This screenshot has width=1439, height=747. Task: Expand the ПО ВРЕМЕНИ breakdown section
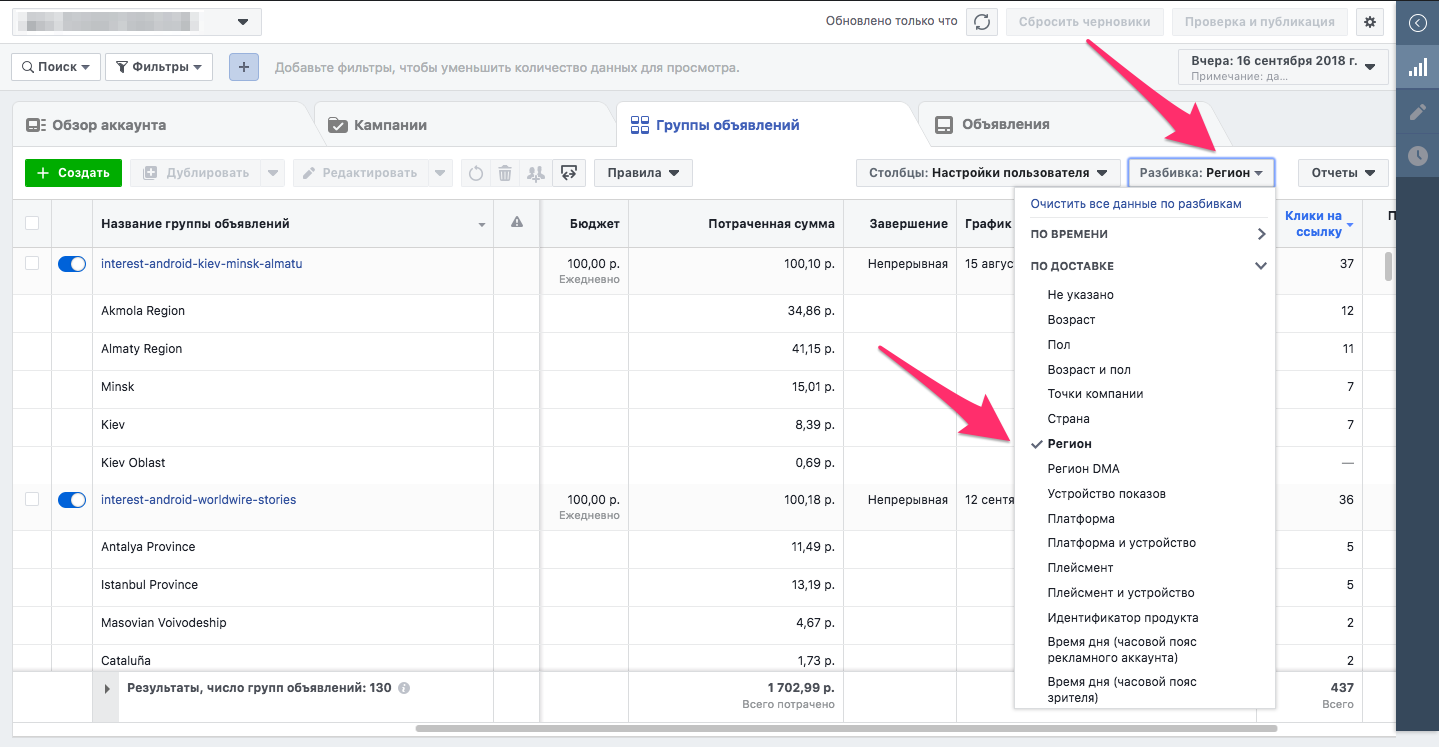(x=1144, y=234)
